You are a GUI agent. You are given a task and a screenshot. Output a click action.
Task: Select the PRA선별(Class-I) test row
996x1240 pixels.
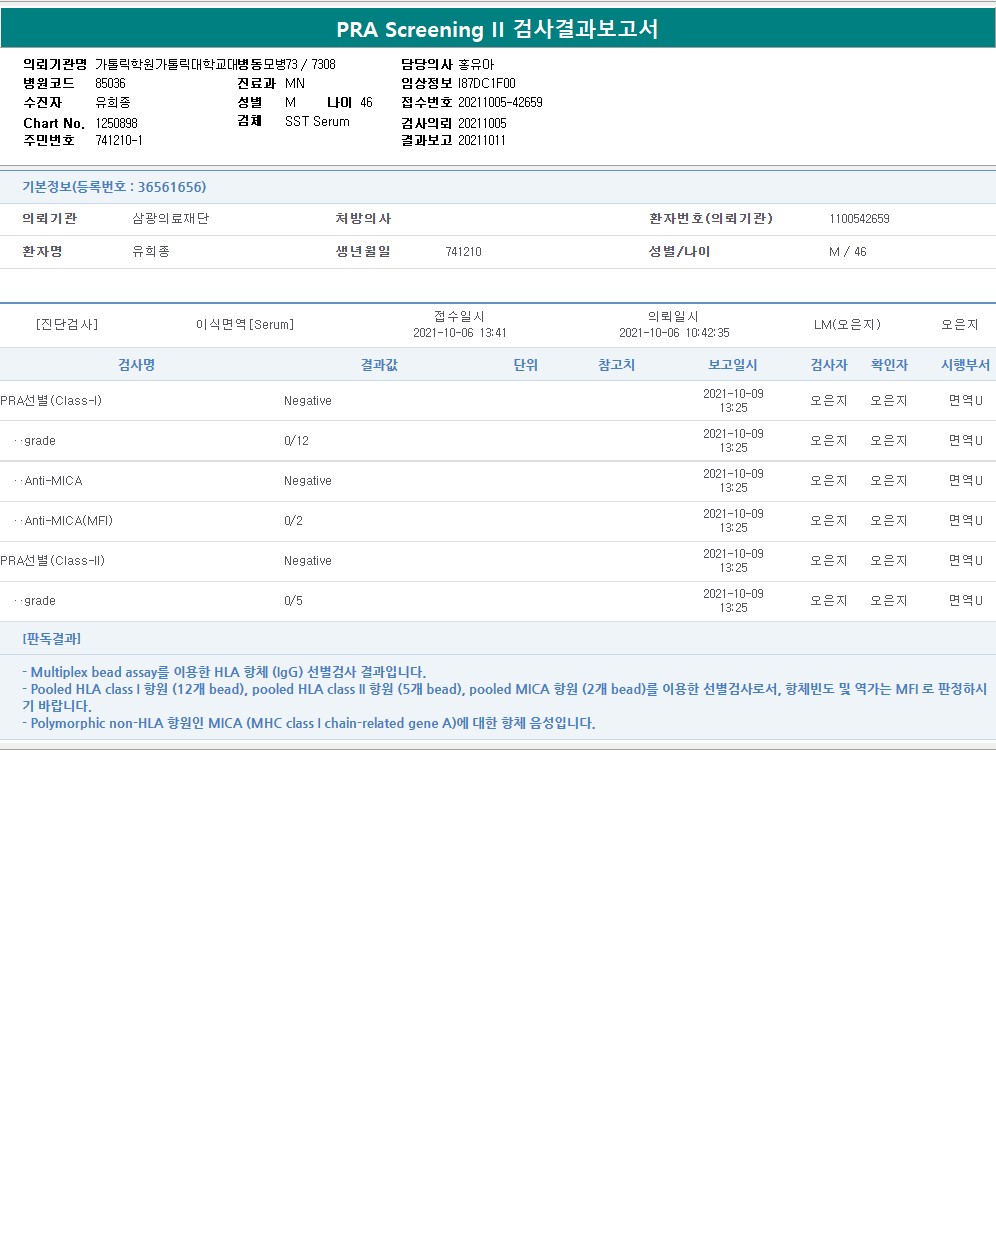[x=498, y=401]
